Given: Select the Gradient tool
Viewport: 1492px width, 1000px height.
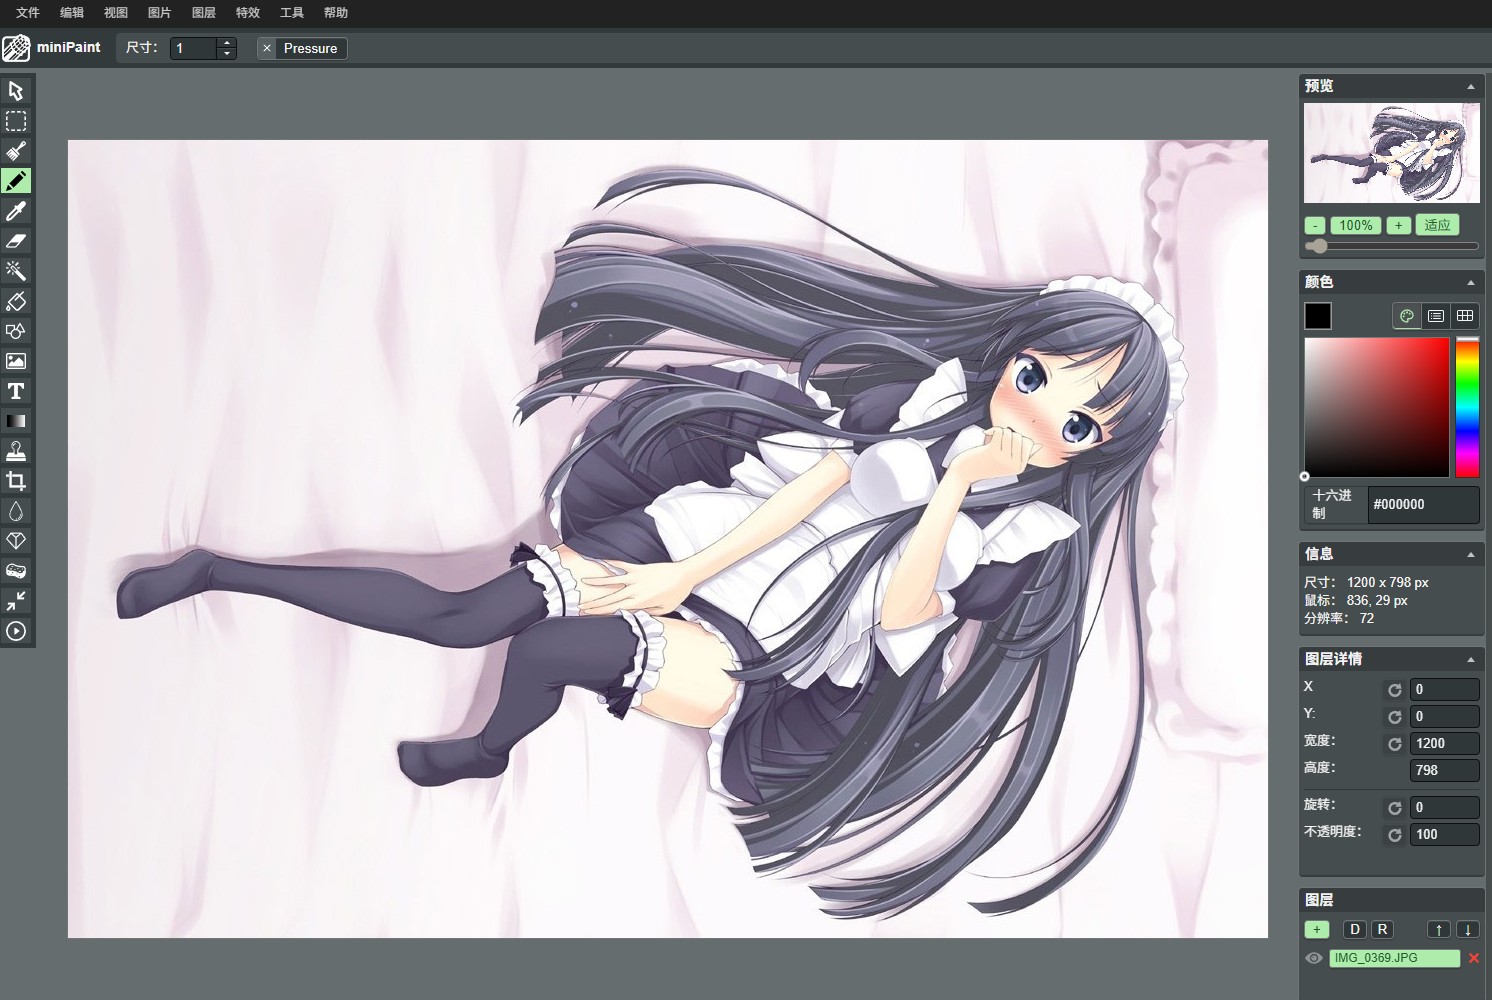Looking at the screenshot, I should tap(16, 421).
